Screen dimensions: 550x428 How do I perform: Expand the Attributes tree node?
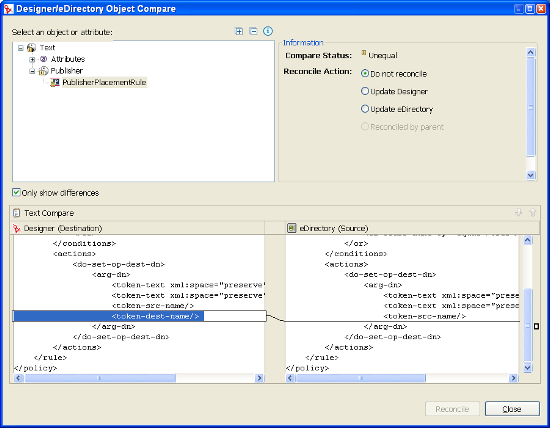[x=32, y=59]
